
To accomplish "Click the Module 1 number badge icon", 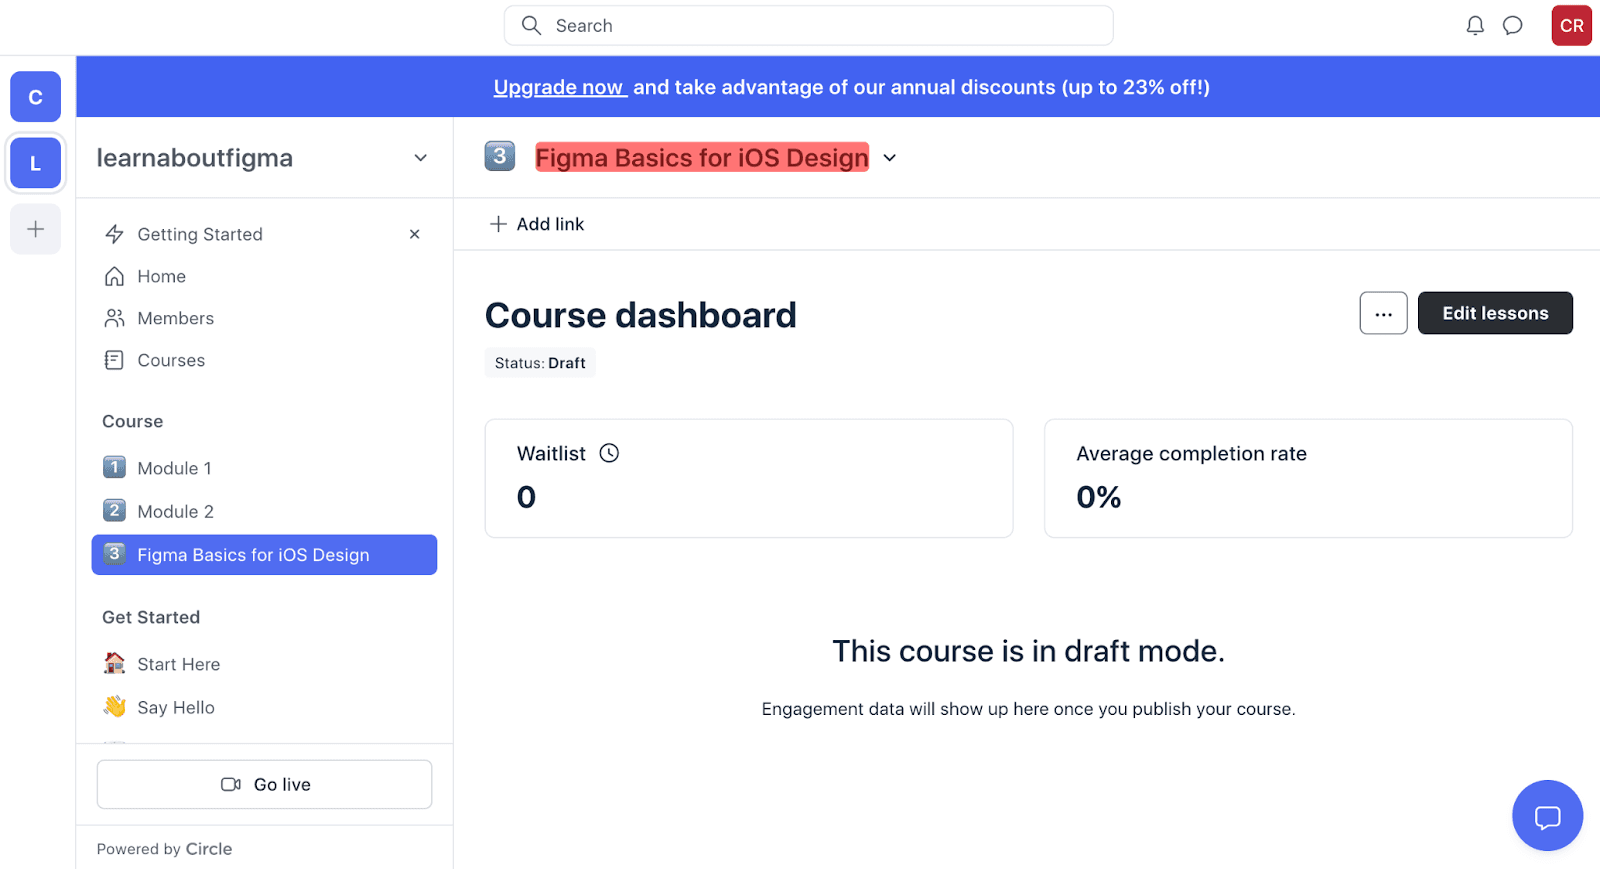I will [x=115, y=468].
